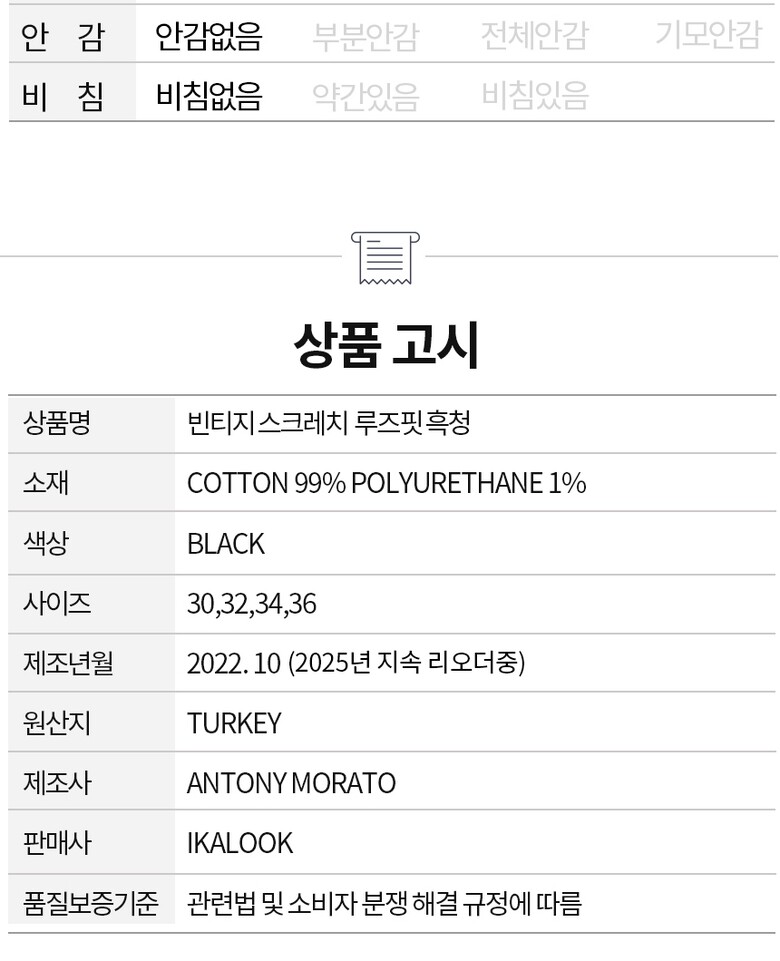Click the sizes 30,32,34,36 value

tap(252, 604)
